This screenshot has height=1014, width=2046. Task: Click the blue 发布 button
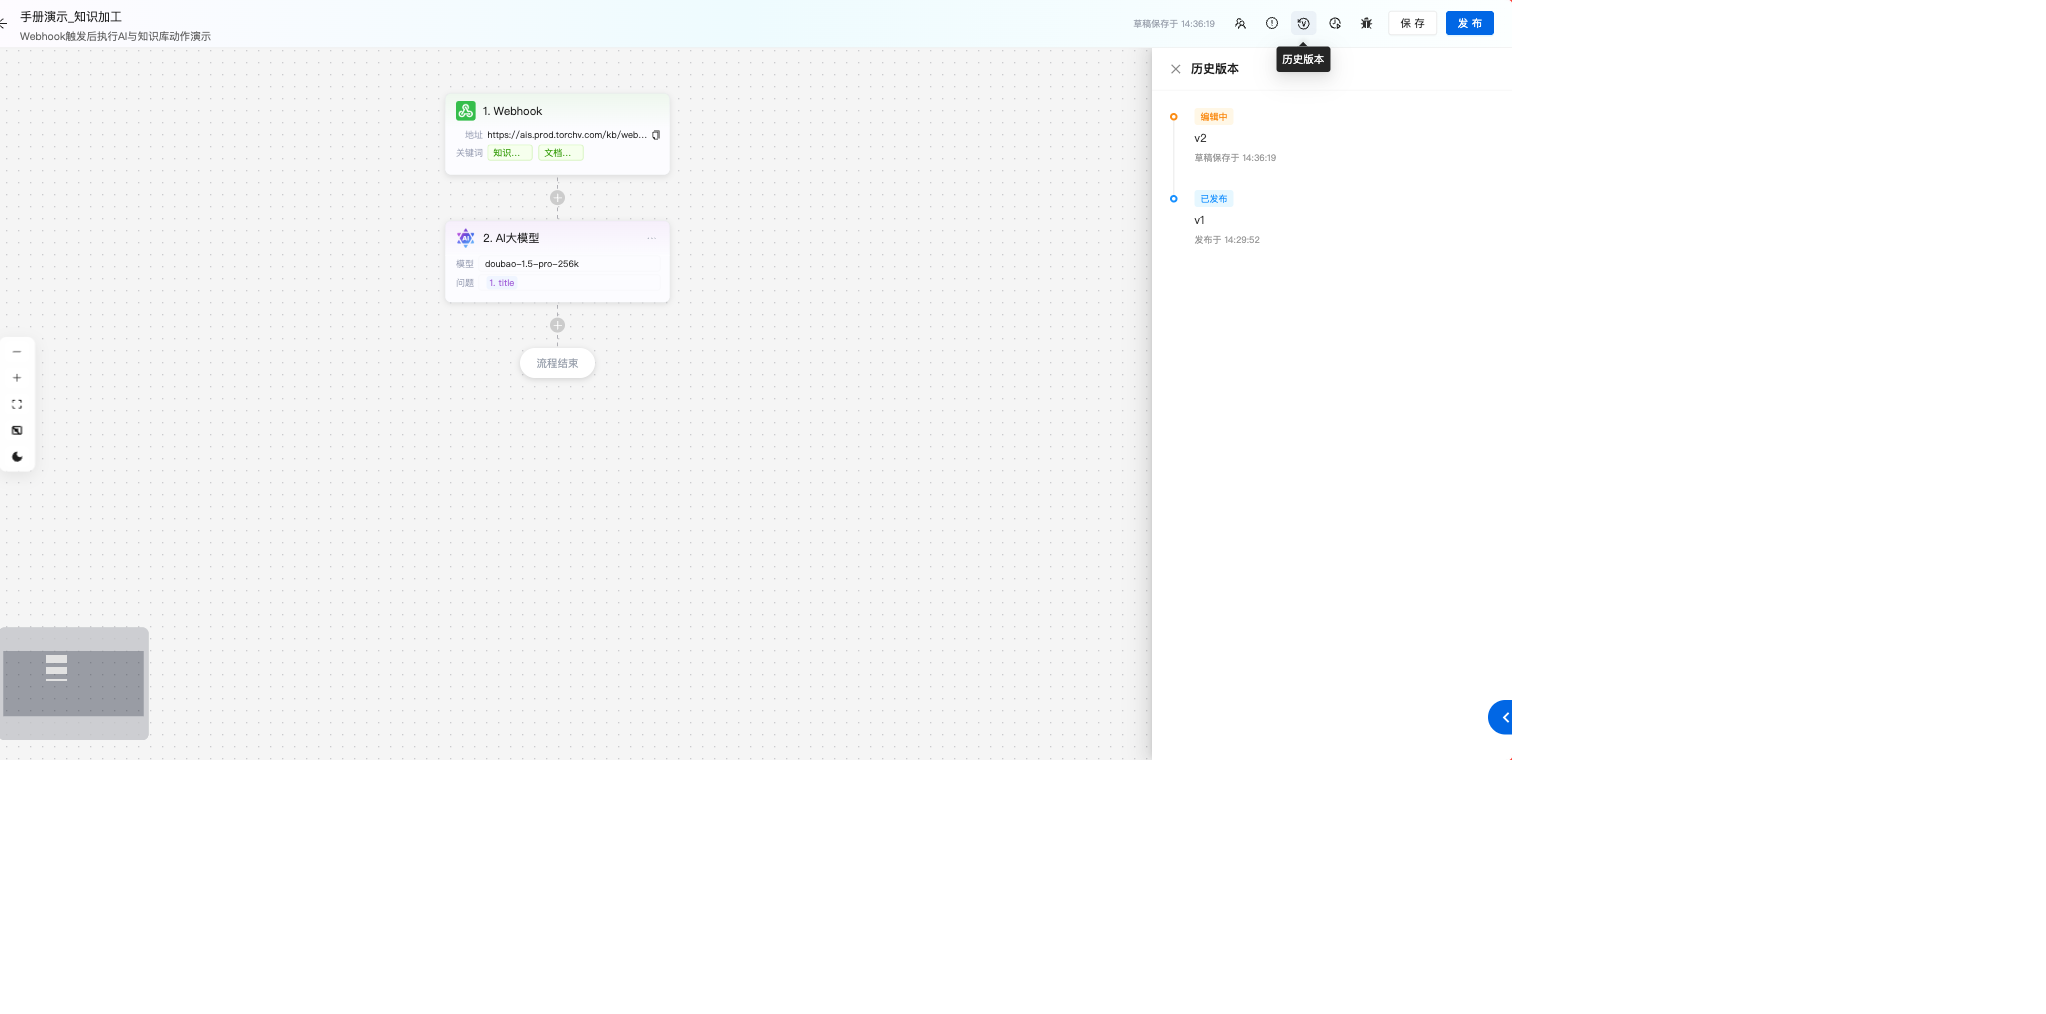(1469, 23)
